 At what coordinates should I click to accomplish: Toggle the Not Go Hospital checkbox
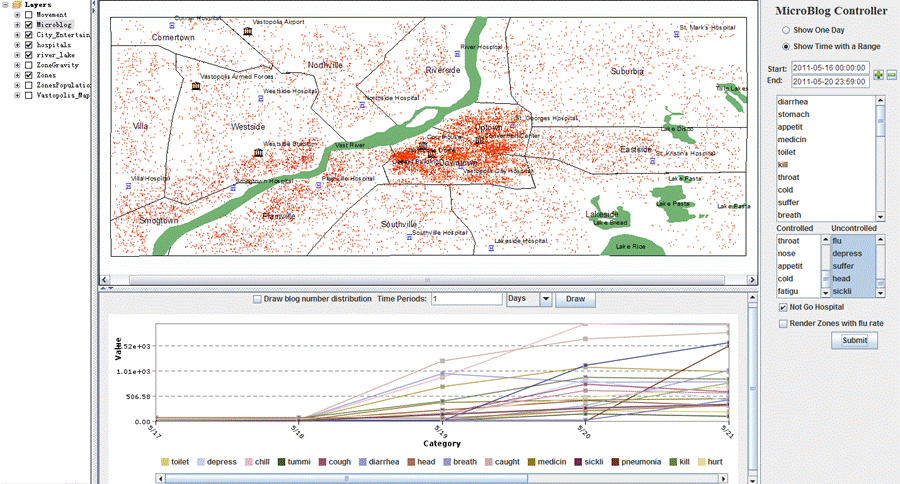tap(783, 307)
